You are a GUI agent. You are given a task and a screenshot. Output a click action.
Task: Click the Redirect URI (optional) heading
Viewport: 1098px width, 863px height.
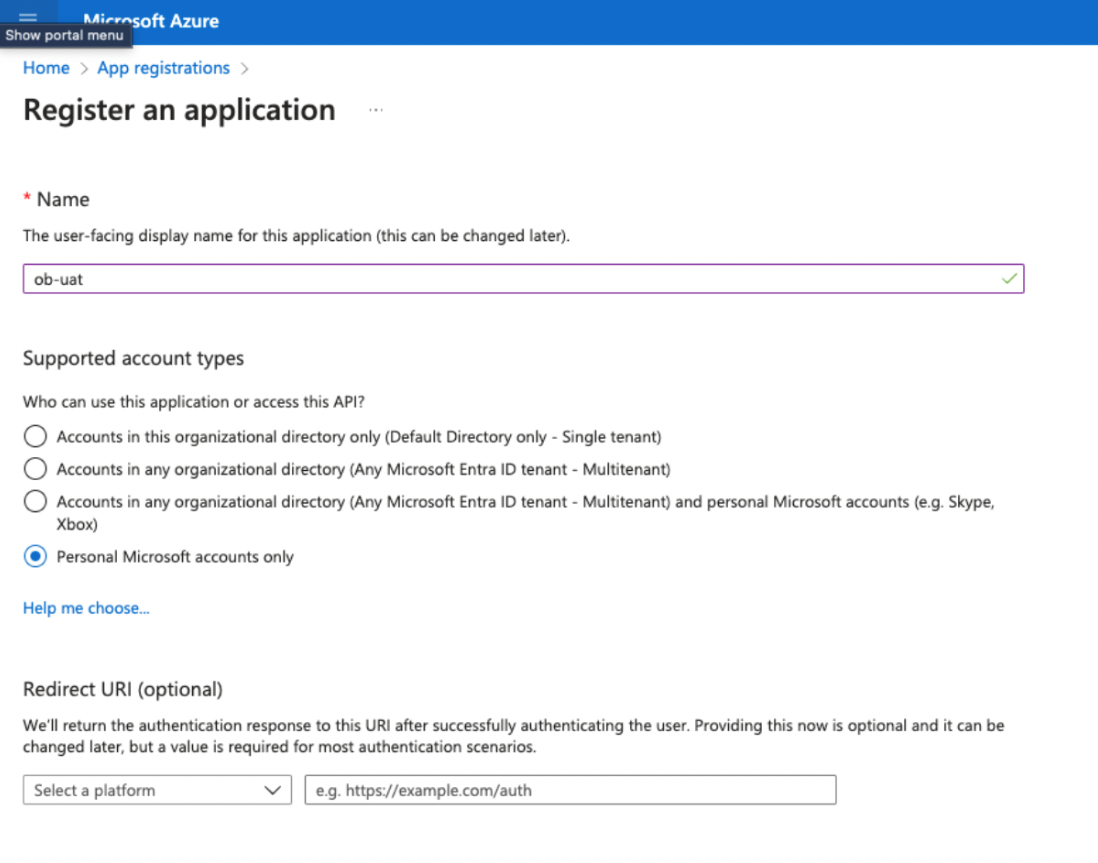(123, 689)
